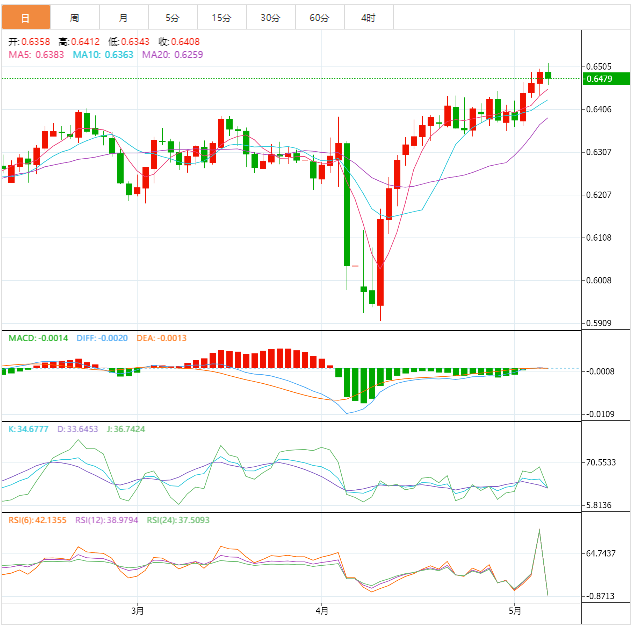Screen dimensions: 633x628
Task: Open the 月 monthly chart tab
Action: click(x=123, y=18)
